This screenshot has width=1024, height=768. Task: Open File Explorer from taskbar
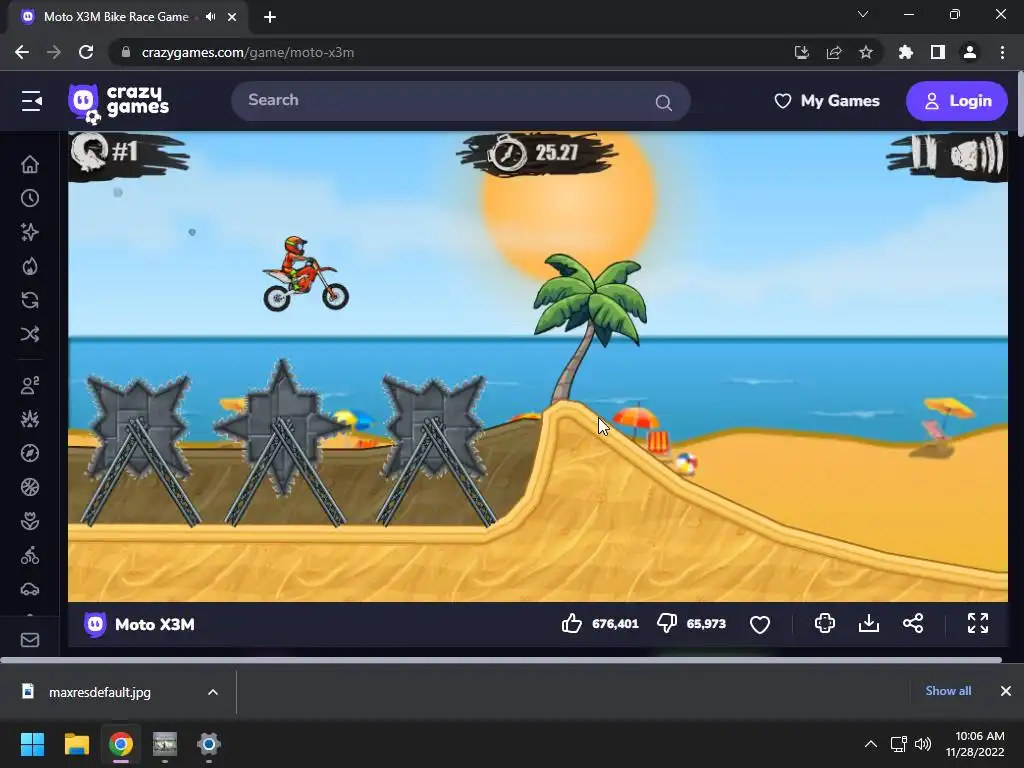click(76, 744)
